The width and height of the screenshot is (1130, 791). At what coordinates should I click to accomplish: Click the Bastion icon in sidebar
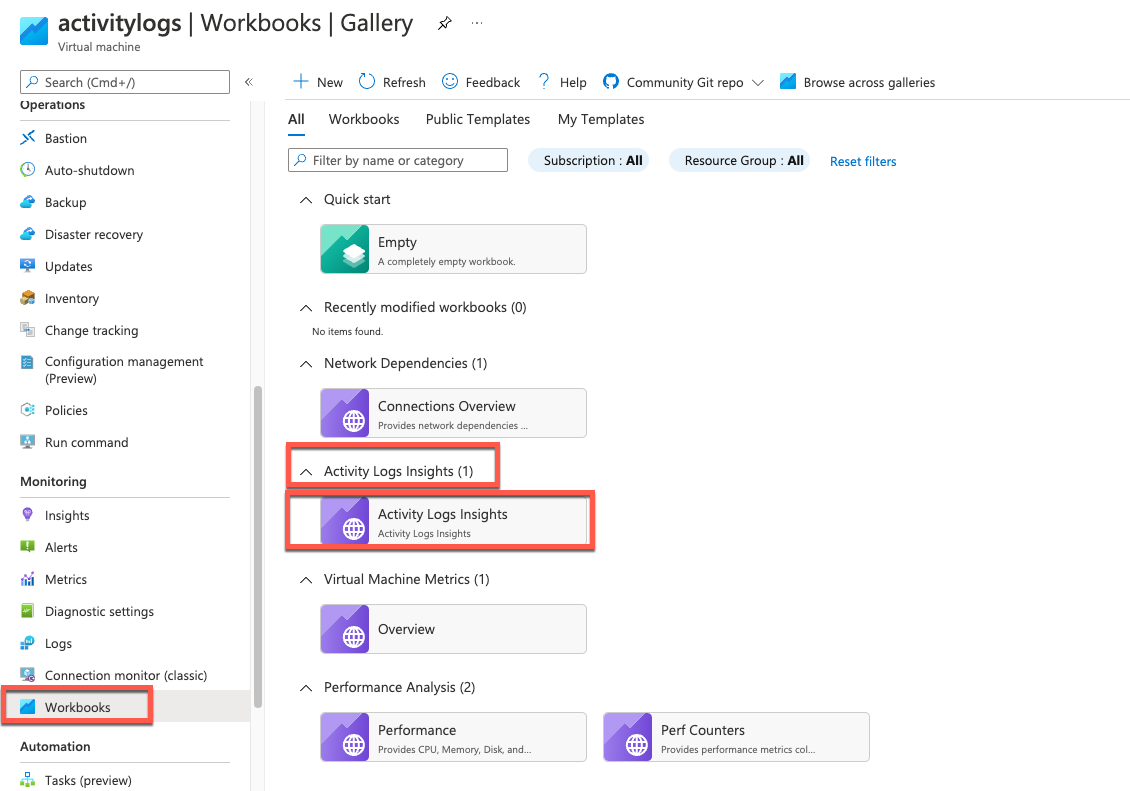[28, 138]
